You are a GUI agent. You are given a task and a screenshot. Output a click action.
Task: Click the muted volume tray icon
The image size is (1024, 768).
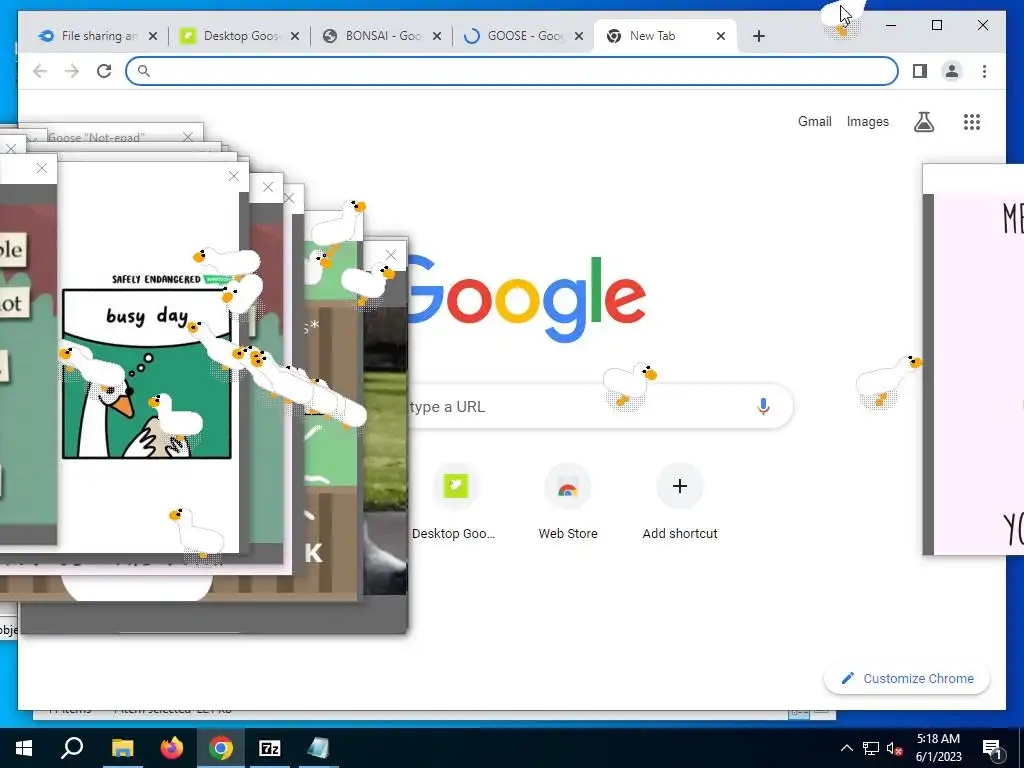(x=894, y=748)
